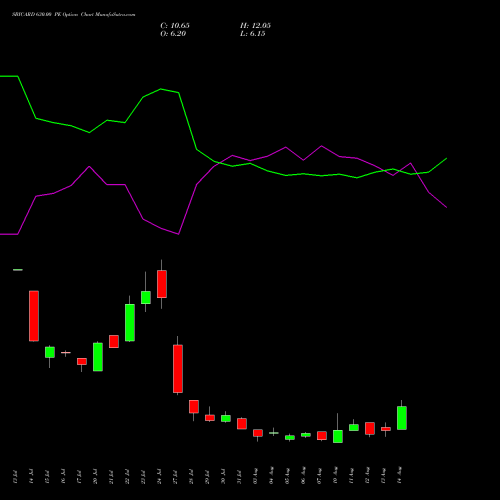
Task: Click the green candle for 22 Jul
Action: point(130,322)
